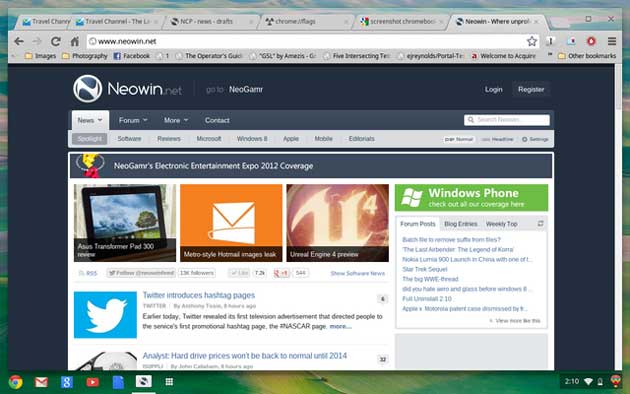
Task: Bookmark the page with the star icon
Action: tap(532, 41)
